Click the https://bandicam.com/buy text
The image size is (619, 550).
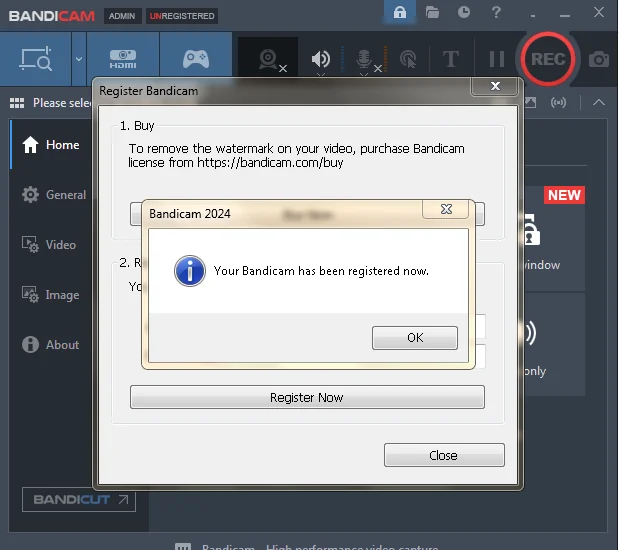tap(270, 162)
